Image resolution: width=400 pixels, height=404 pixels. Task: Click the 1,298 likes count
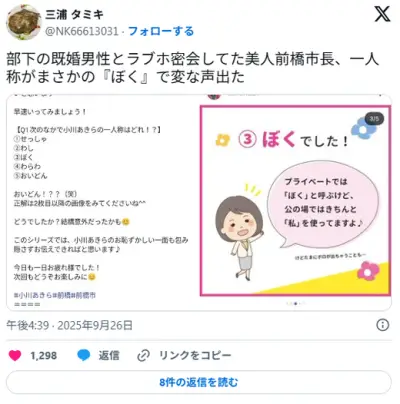(43, 356)
